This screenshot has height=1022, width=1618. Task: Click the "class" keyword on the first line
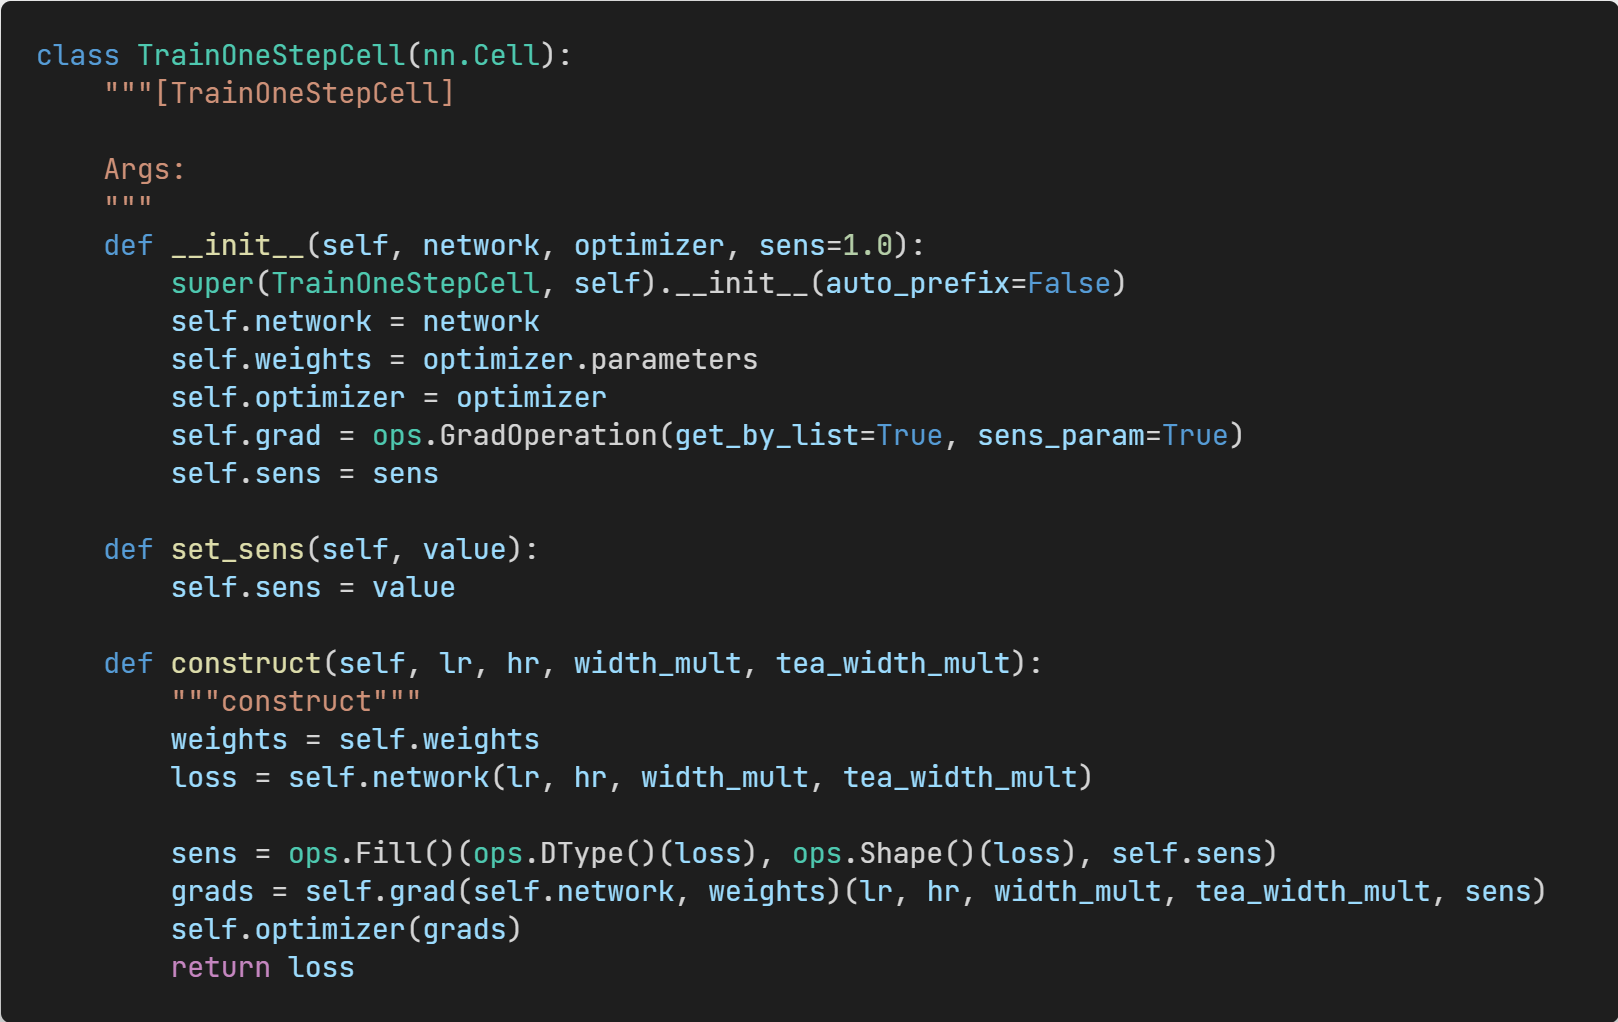tap(77, 55)
